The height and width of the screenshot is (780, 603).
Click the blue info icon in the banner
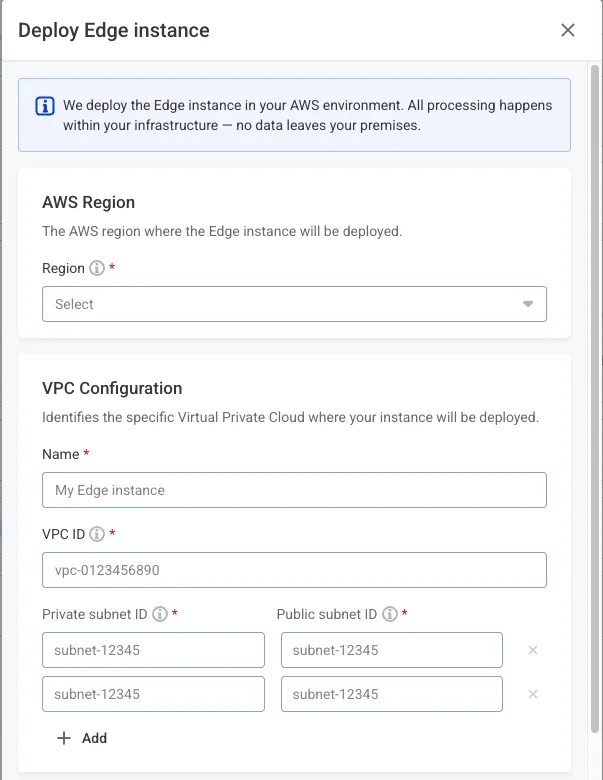(45, 106)
